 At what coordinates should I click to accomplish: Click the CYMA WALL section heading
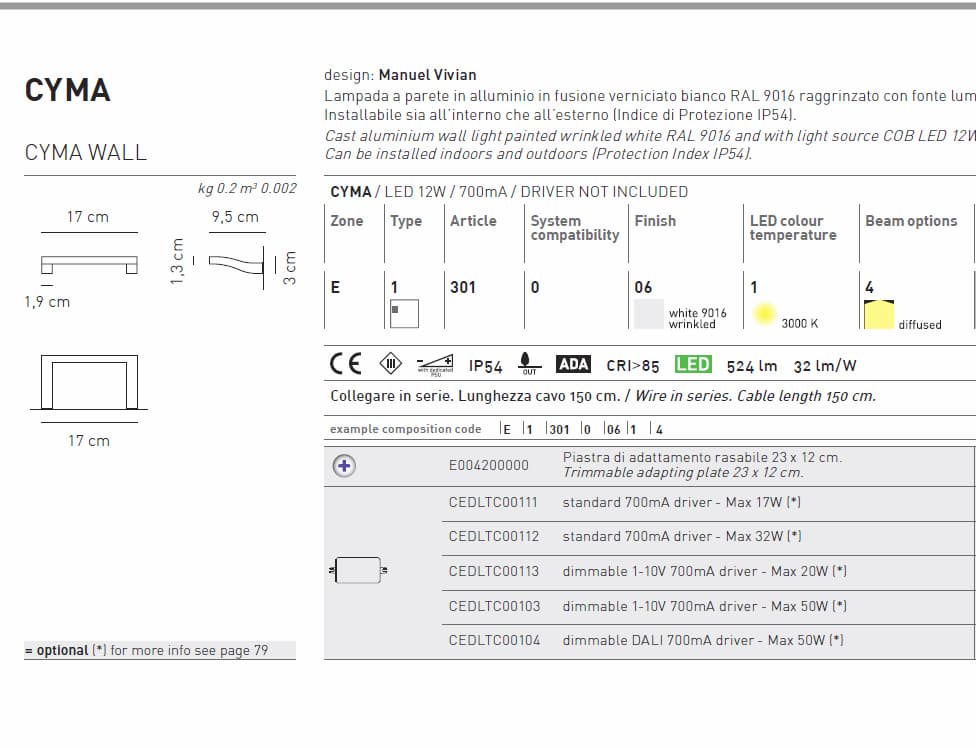click(85, 152)
